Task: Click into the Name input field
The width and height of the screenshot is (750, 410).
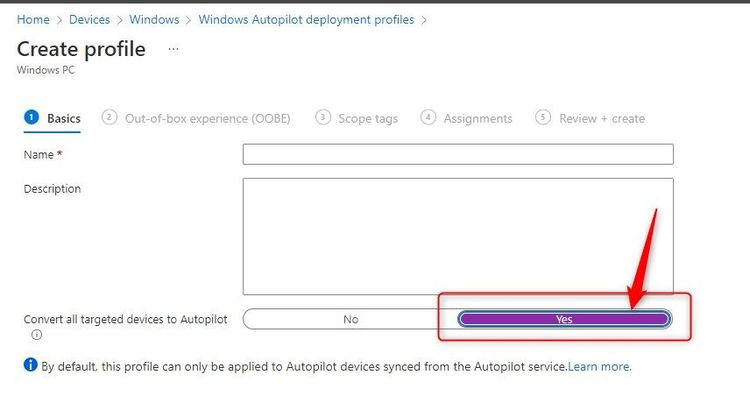Action: (457, 154)
